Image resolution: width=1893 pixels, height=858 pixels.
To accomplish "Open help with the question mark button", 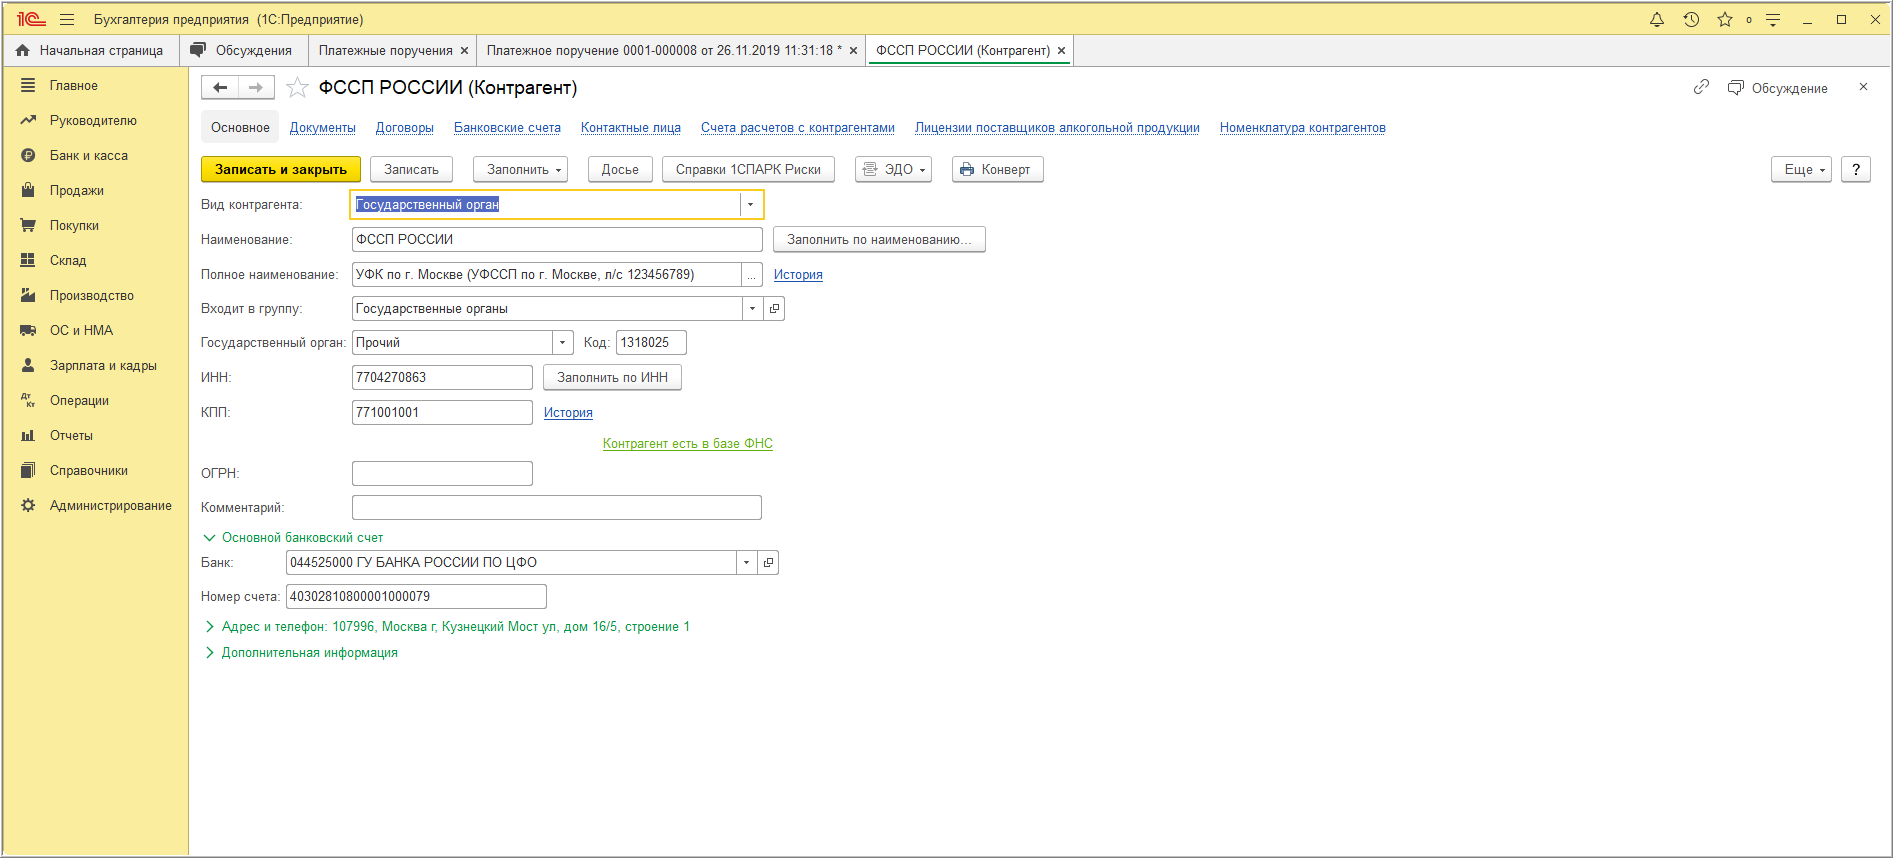I will click(1856, 170).
